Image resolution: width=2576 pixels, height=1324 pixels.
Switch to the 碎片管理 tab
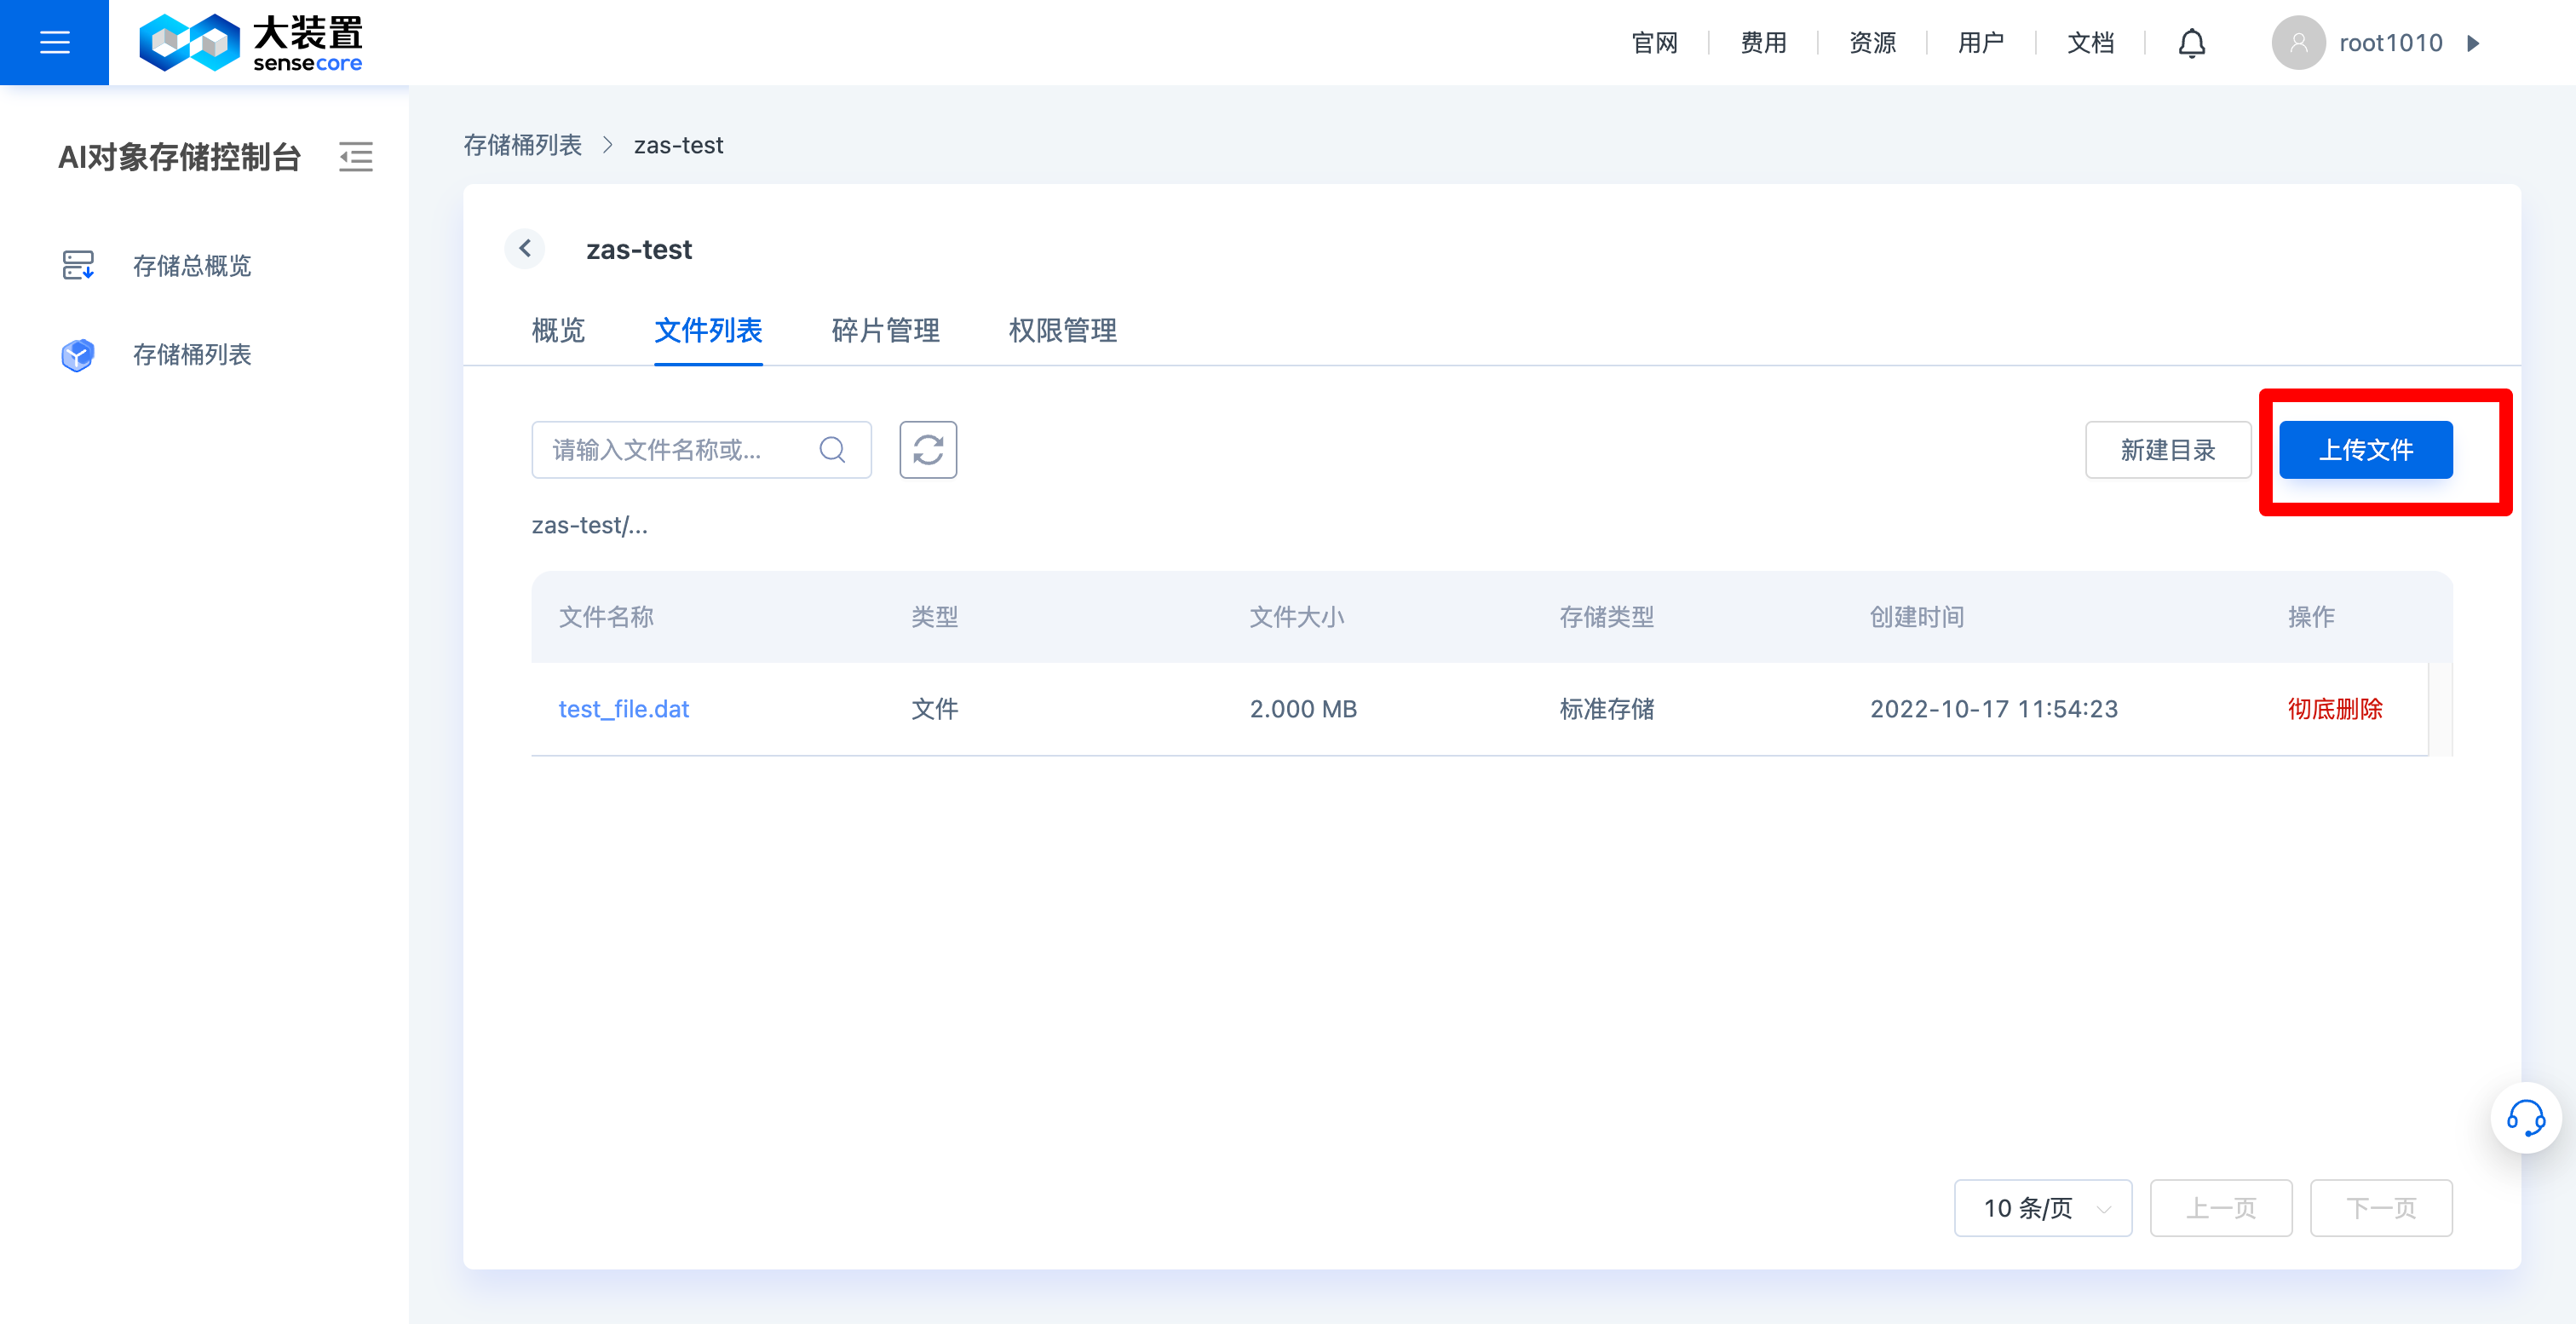coord(885,330)
